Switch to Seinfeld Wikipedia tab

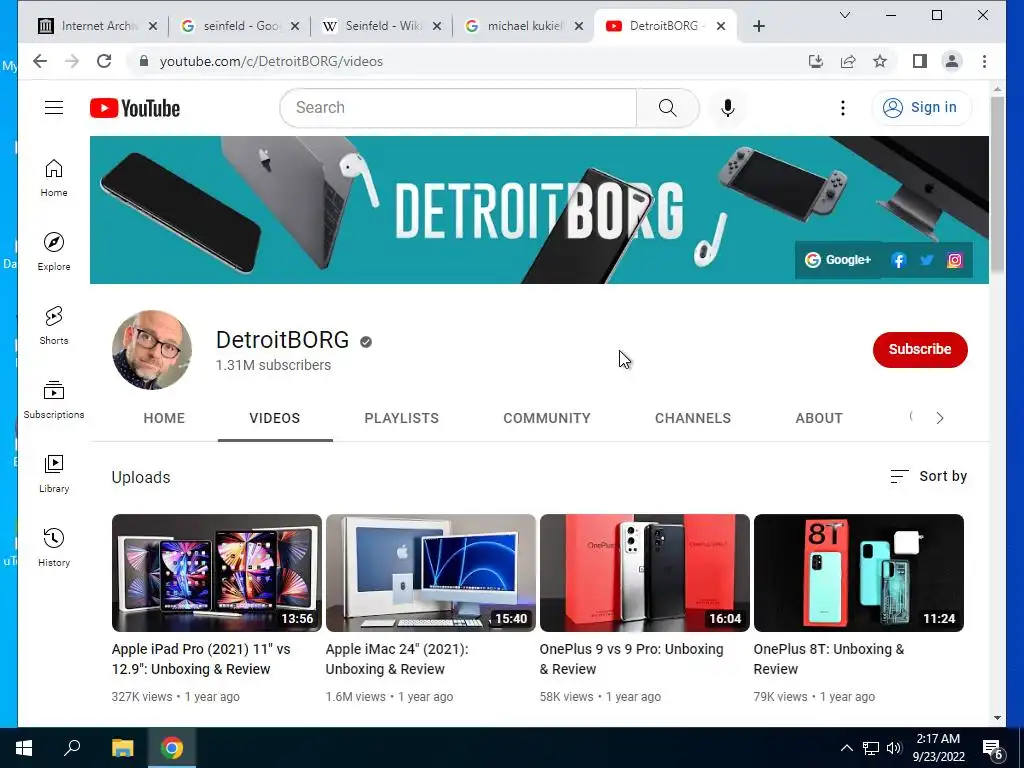(x=383, y=26)
